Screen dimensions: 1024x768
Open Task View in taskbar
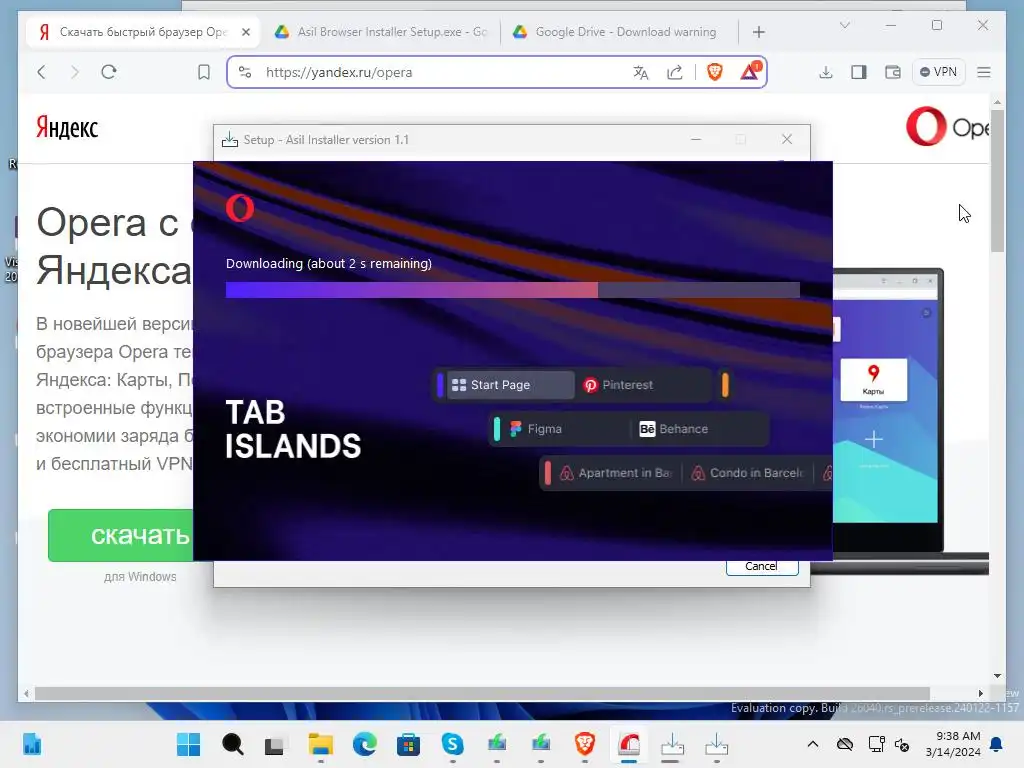click(x=274, y=745)
